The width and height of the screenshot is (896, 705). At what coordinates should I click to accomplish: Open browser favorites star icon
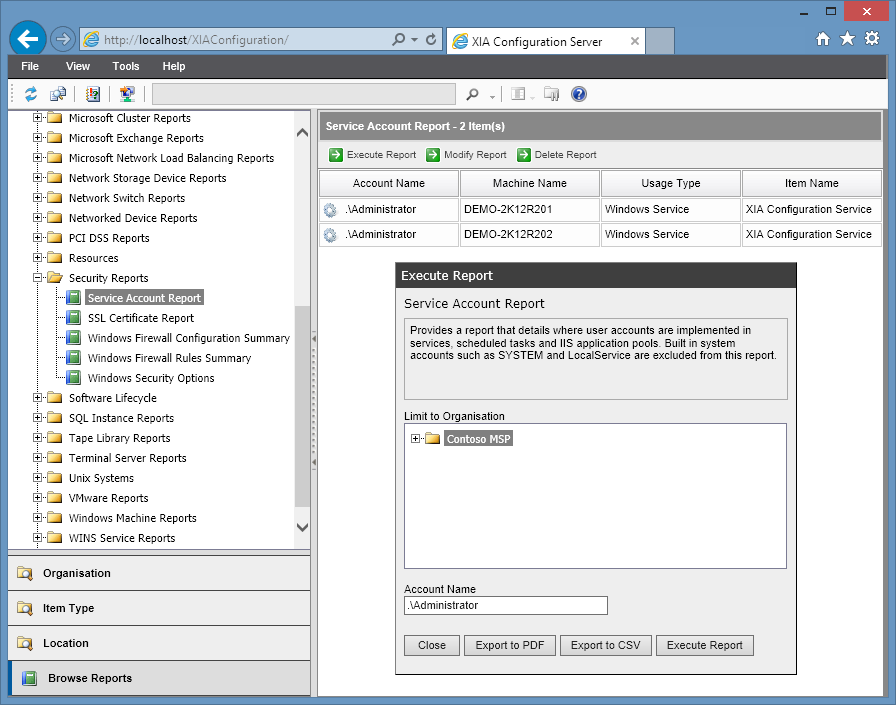point(847,39)
